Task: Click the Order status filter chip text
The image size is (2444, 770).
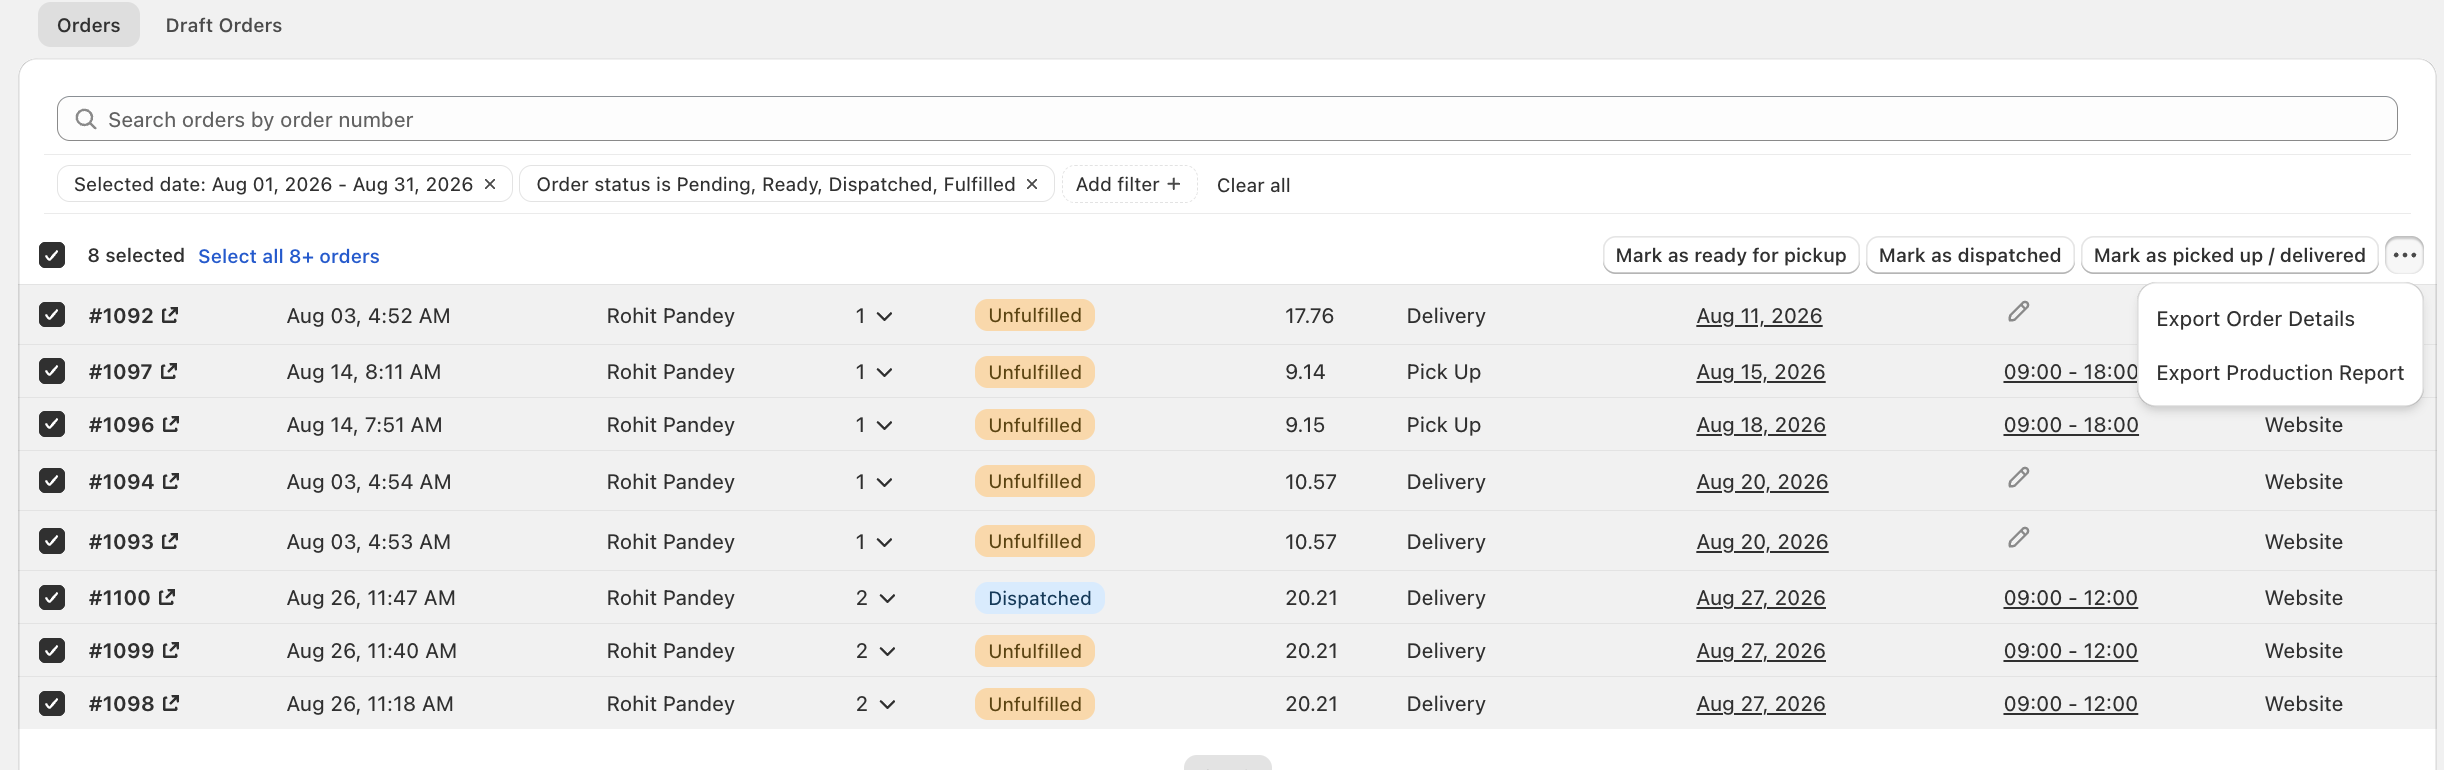Action: click(x=775, y=184)
